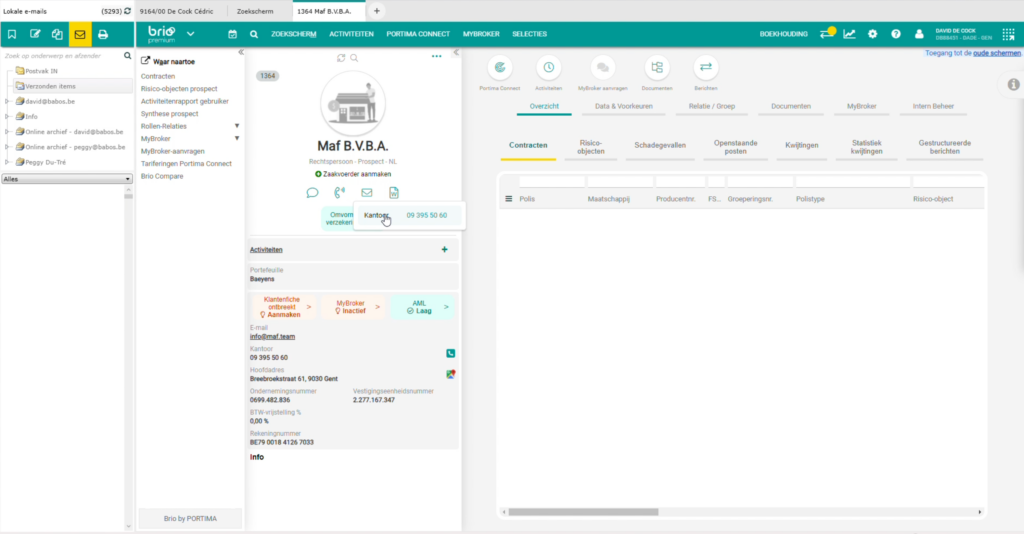Open Brio Compare link
Viewport: 1024px width, 534px height.
tap(162, 176)
